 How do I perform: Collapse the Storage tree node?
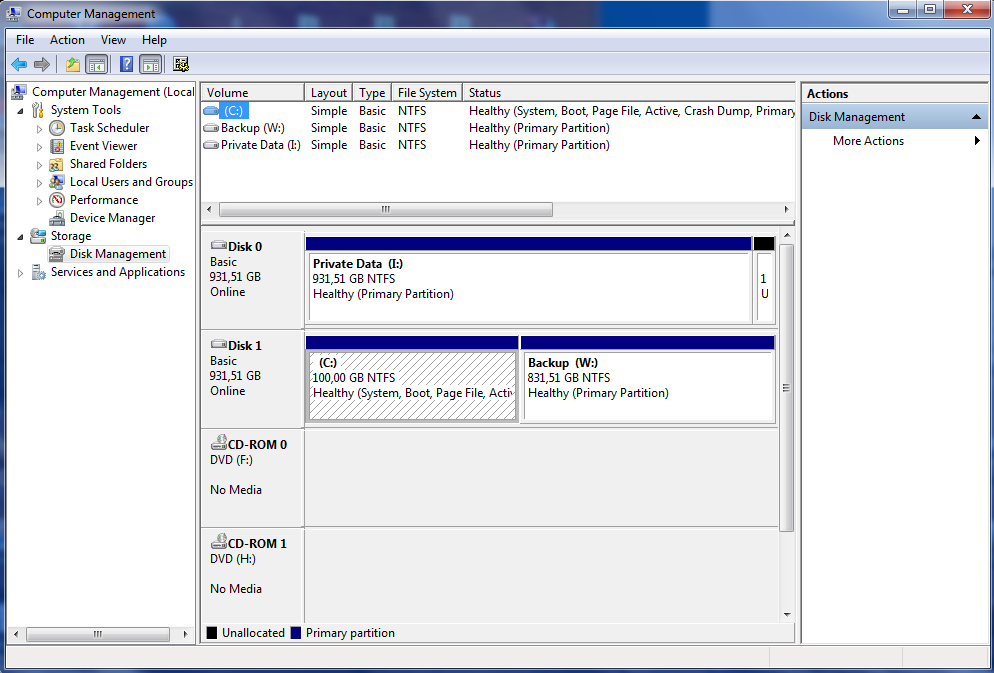[x=20, y=236]
